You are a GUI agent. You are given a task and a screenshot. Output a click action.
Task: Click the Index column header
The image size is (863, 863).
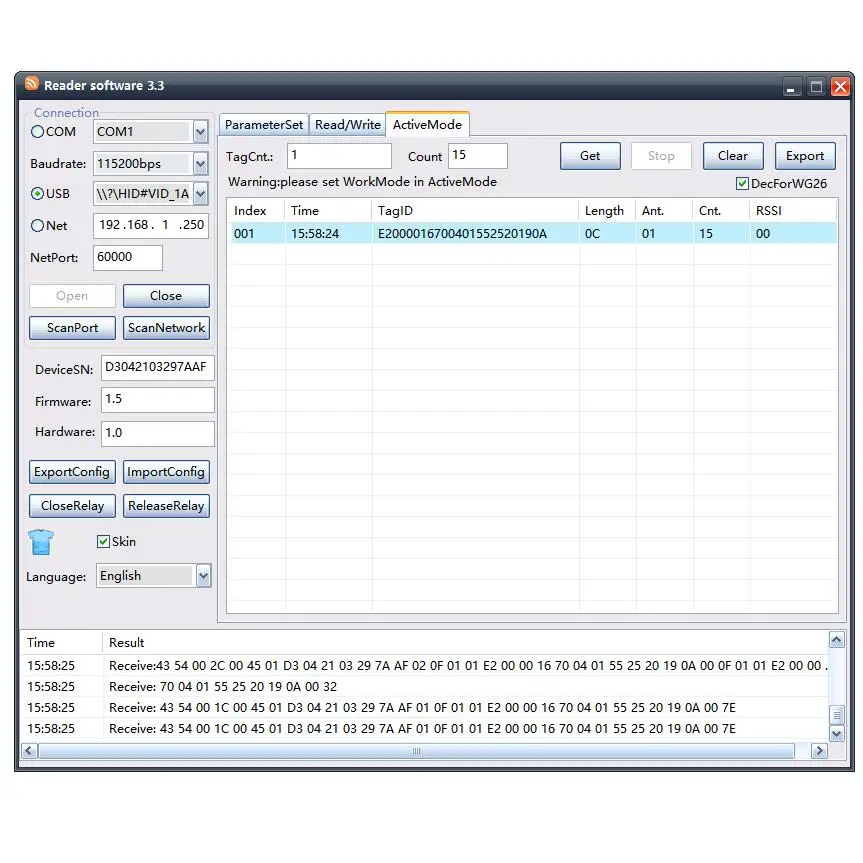[x=255, y=211]
